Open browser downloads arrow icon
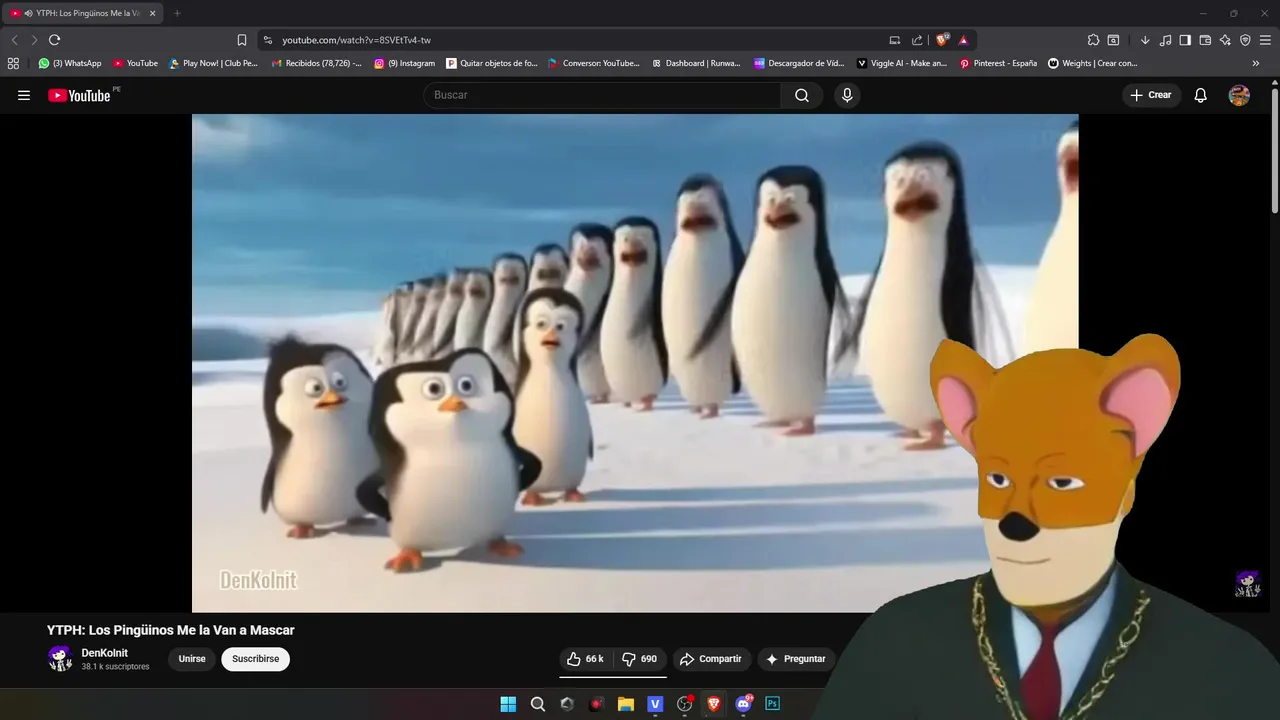 tap(1145, 40)
